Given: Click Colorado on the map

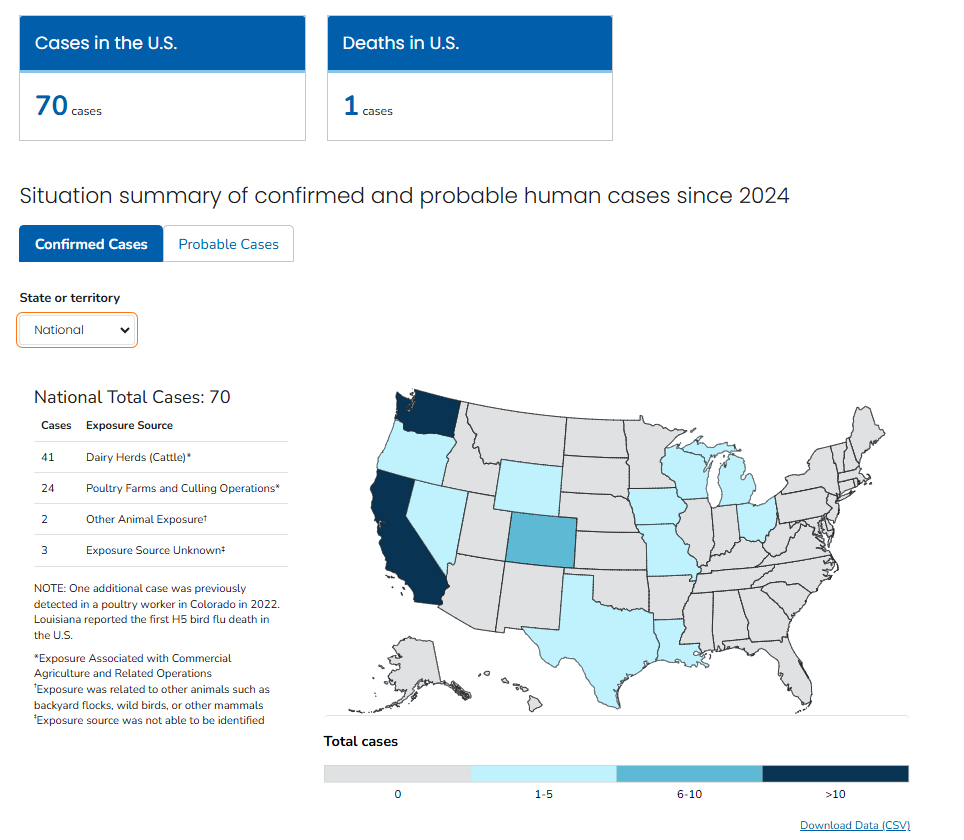Looking at the screenshot, I should pos(541,540).
